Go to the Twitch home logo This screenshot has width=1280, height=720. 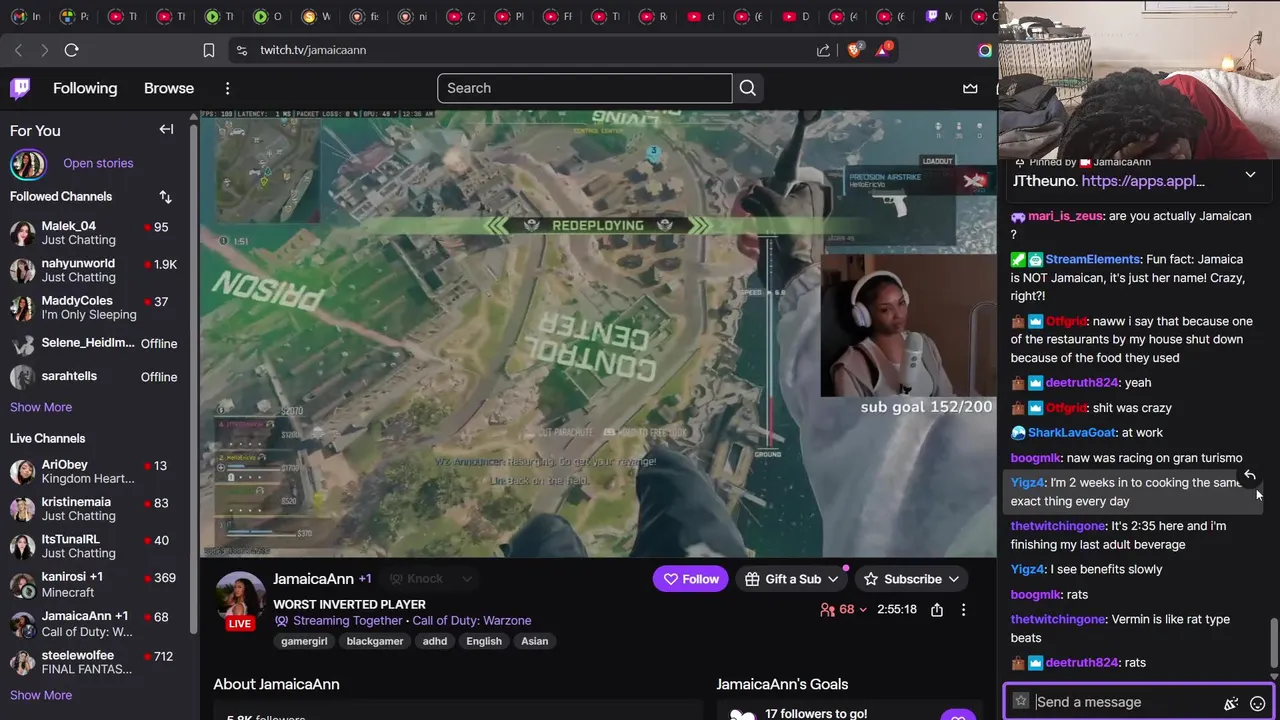pos(20,88)
